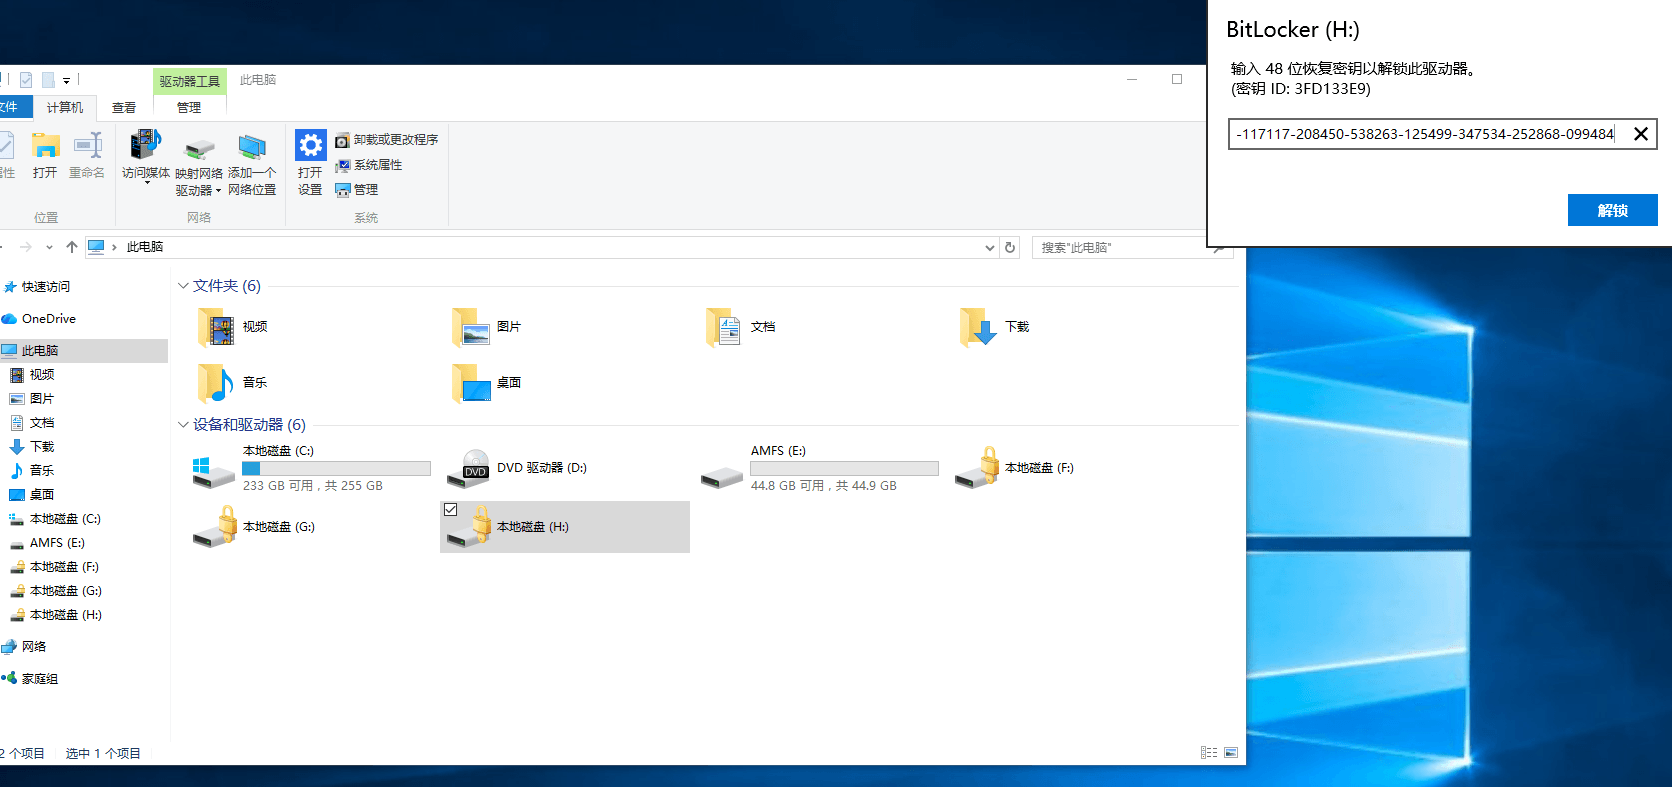Select Videos (视频) in navigation pane
The width and height of the screenshot is (1672, 787).
42,375
